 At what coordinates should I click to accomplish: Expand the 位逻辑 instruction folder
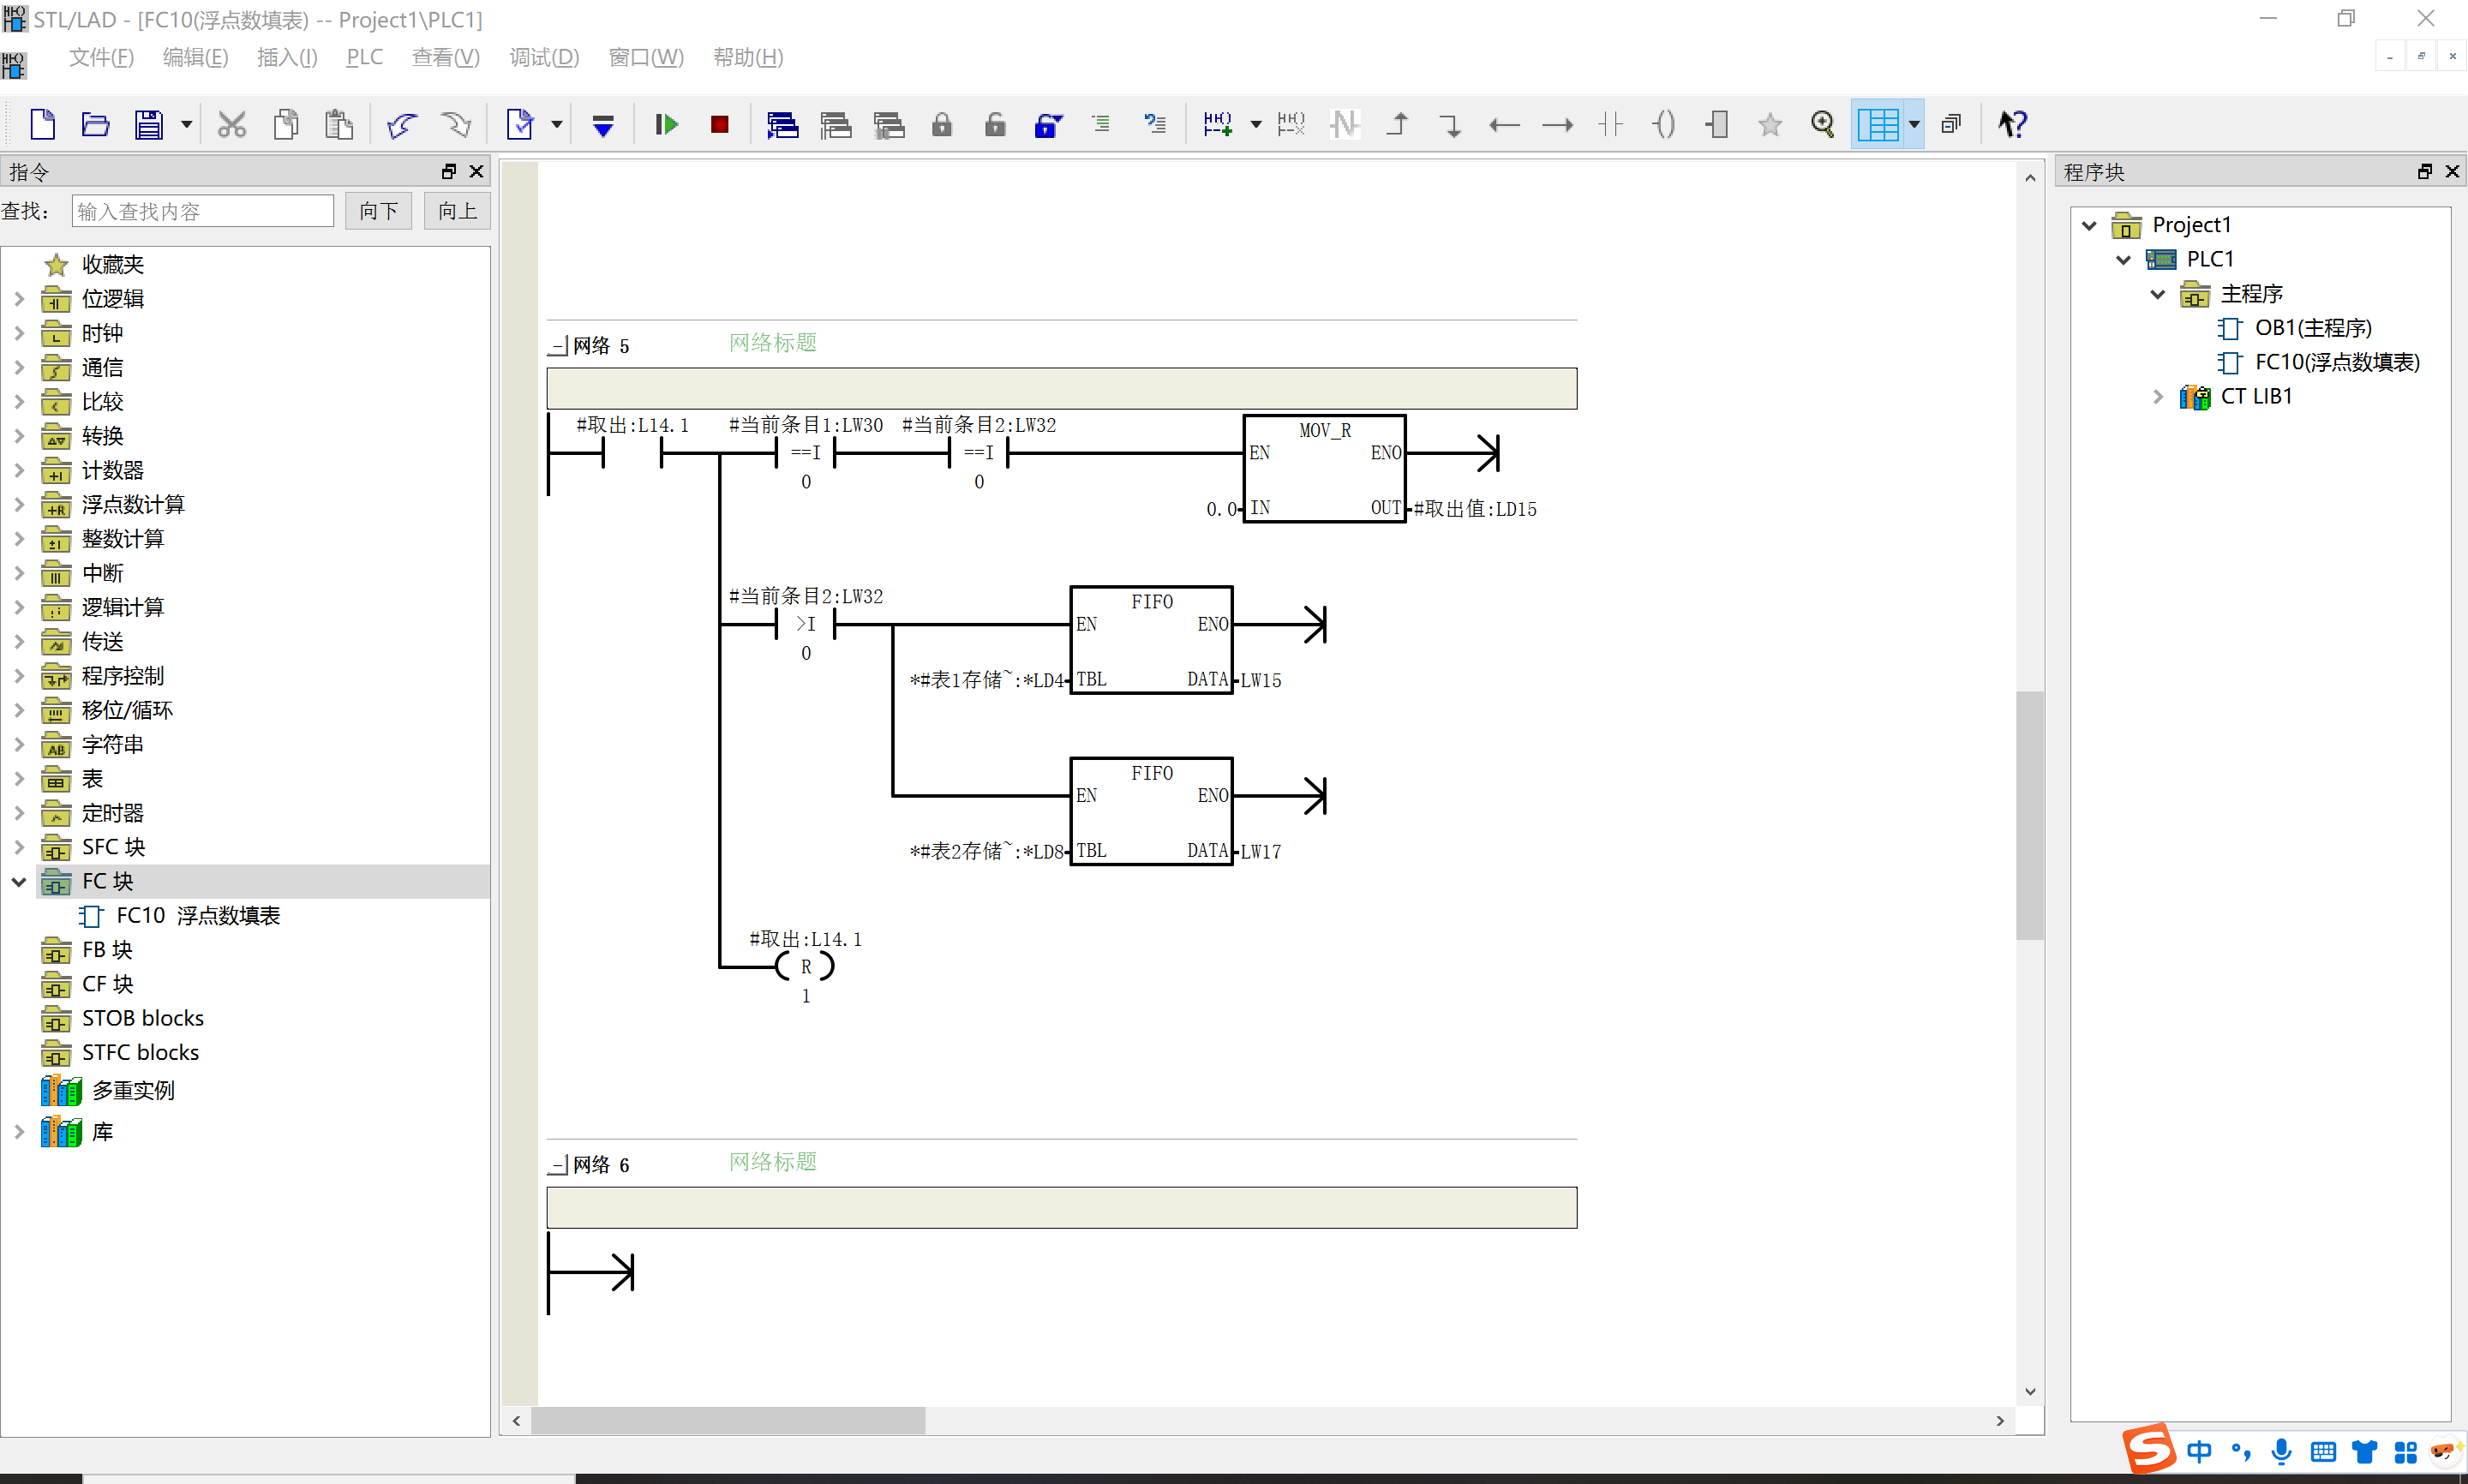[x=19, y=298]
